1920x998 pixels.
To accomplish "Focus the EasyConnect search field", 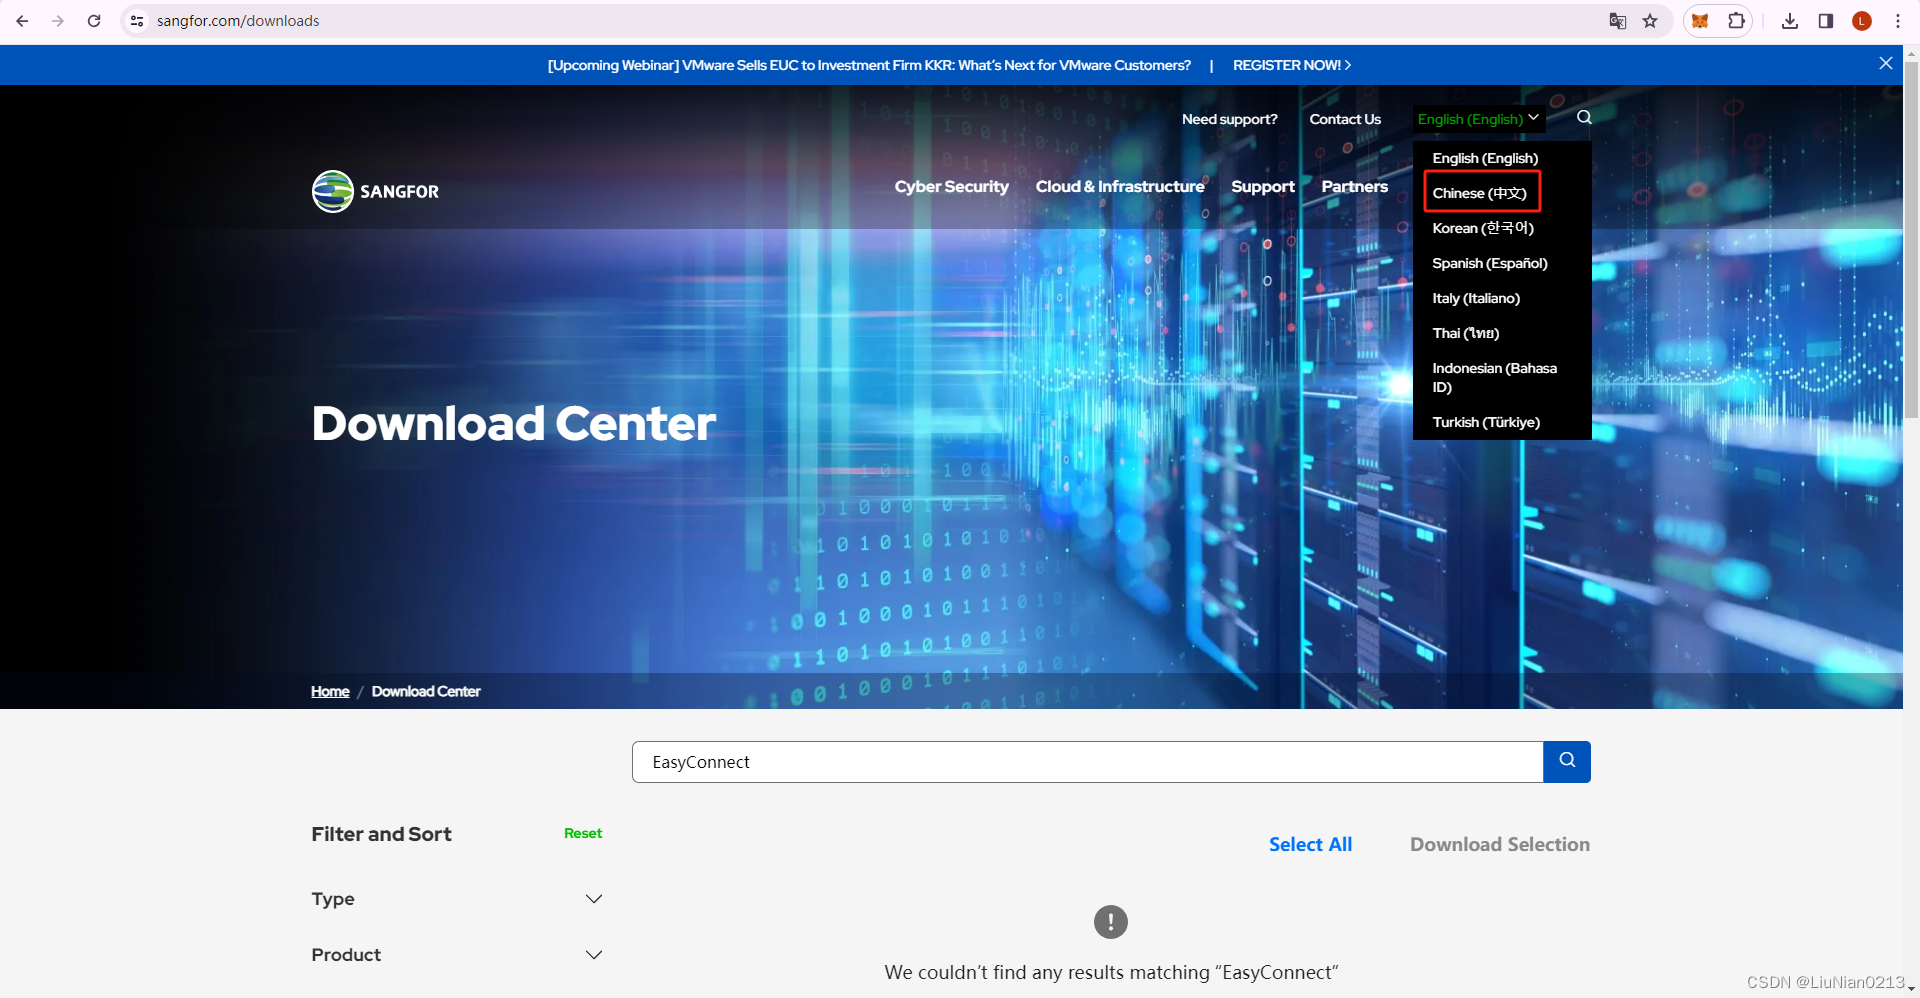I will pos(1087,762).
